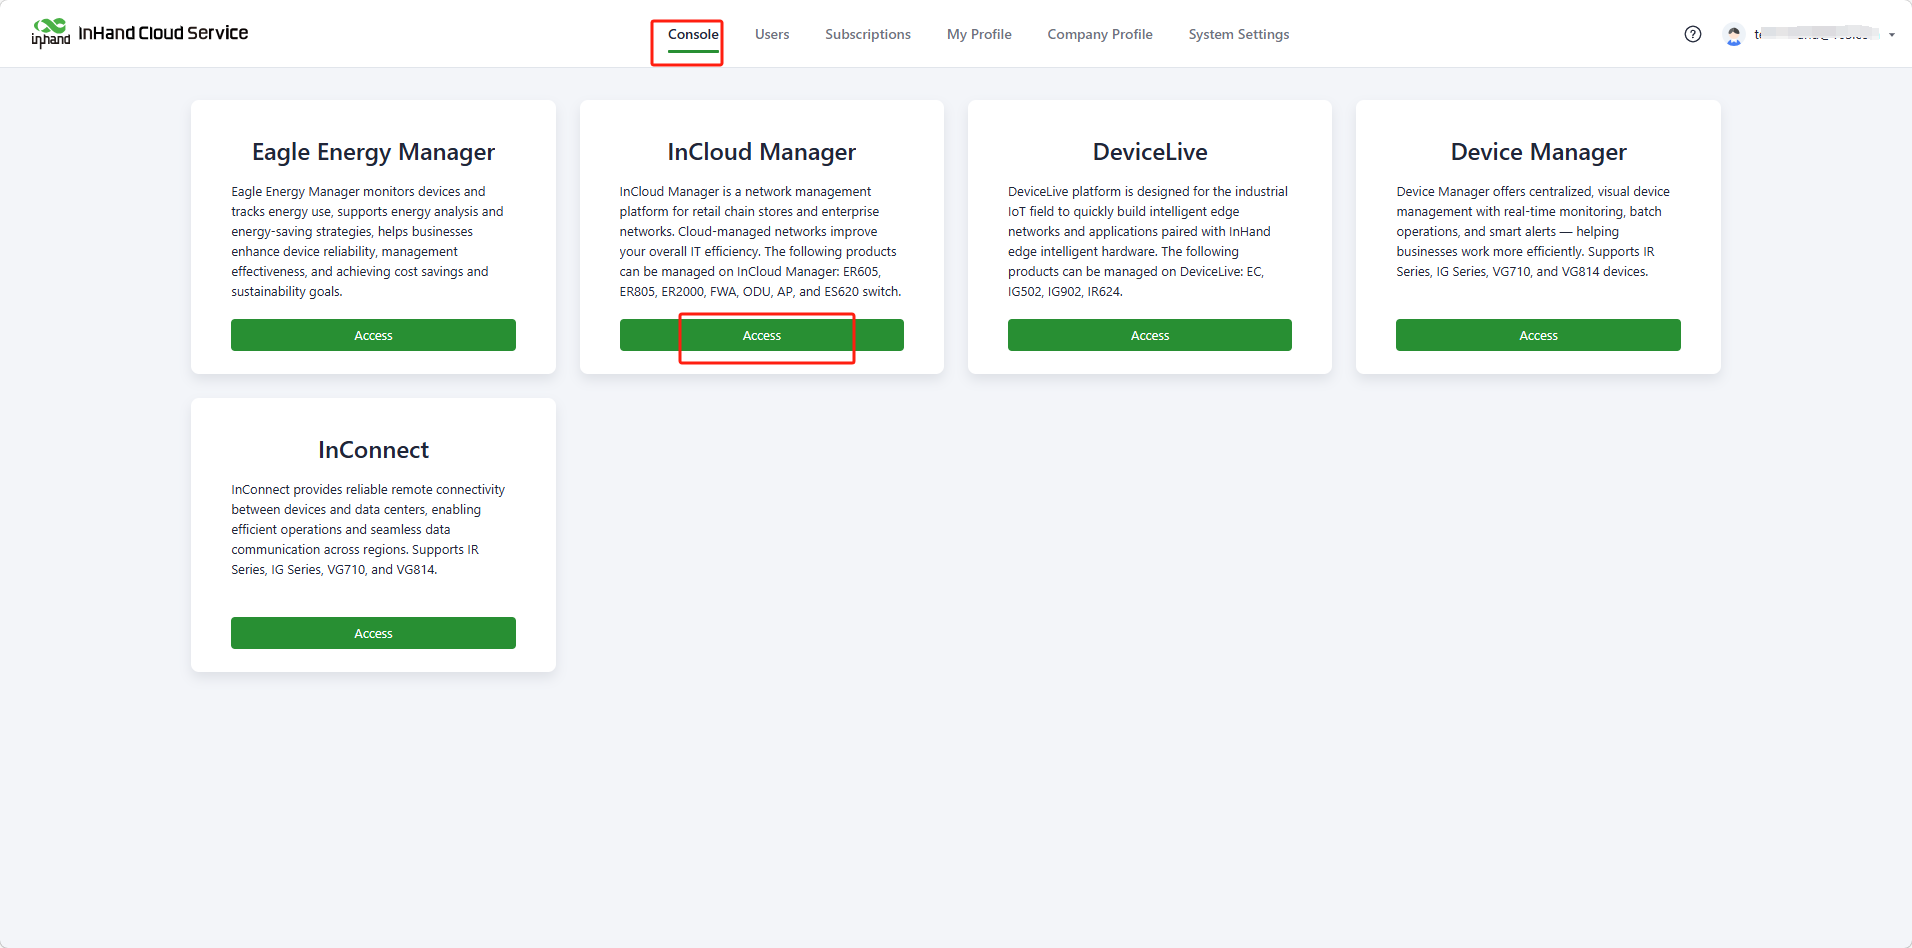Viewport: 1912px width, 948px height.
Task: Click the Eagle Energy Manager heading
Action: 373,152
